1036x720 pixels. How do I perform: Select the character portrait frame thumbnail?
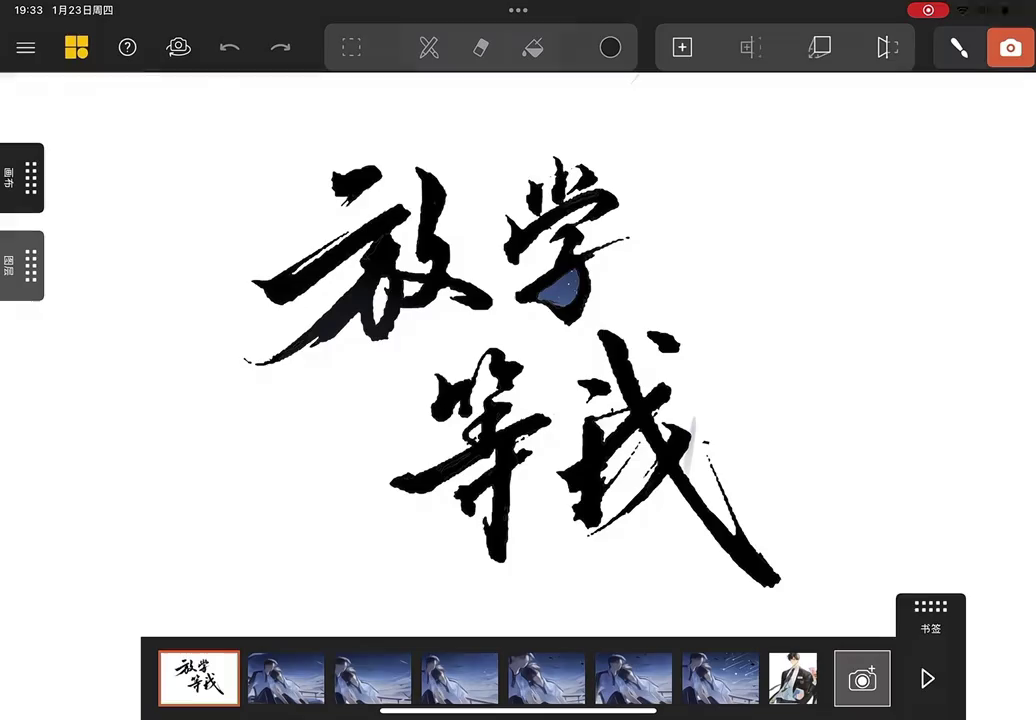point(793,678)
